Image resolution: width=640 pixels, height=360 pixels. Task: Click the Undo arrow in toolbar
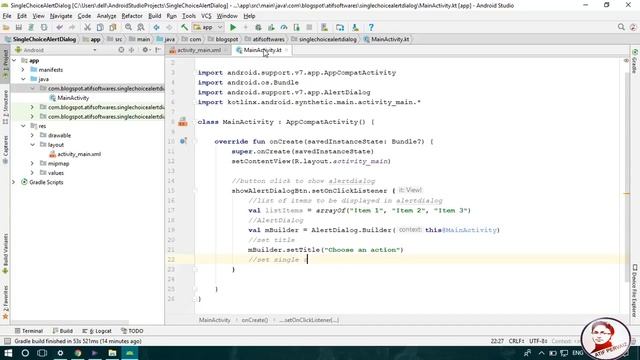(60, 27)
